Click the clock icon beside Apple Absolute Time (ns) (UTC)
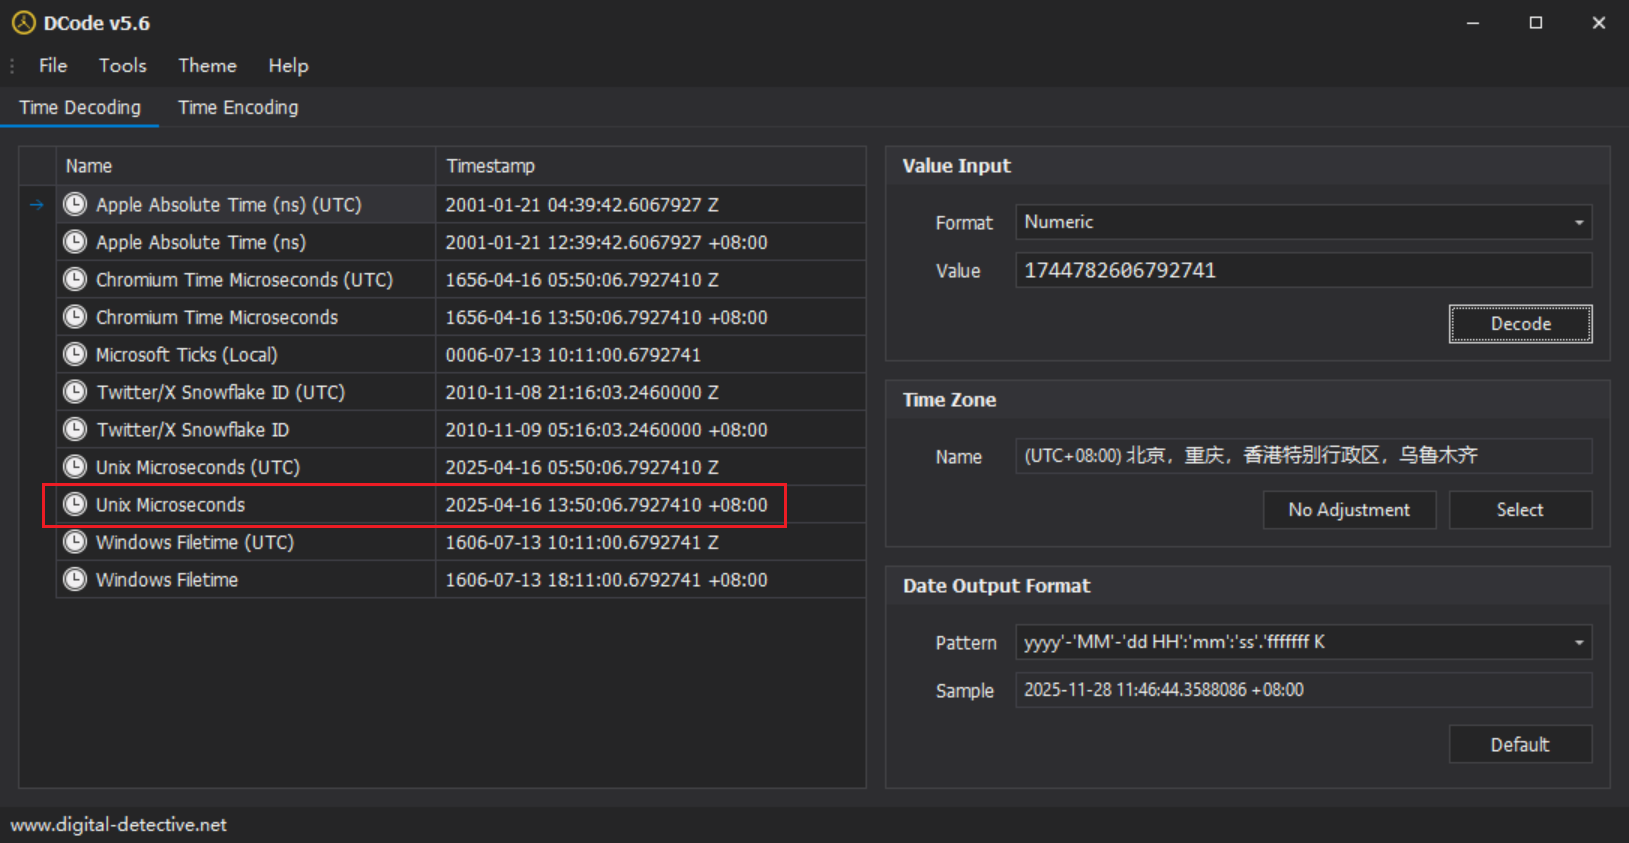Image resolution: width=1629 pixels, height=843 pixels. (75, 205)
